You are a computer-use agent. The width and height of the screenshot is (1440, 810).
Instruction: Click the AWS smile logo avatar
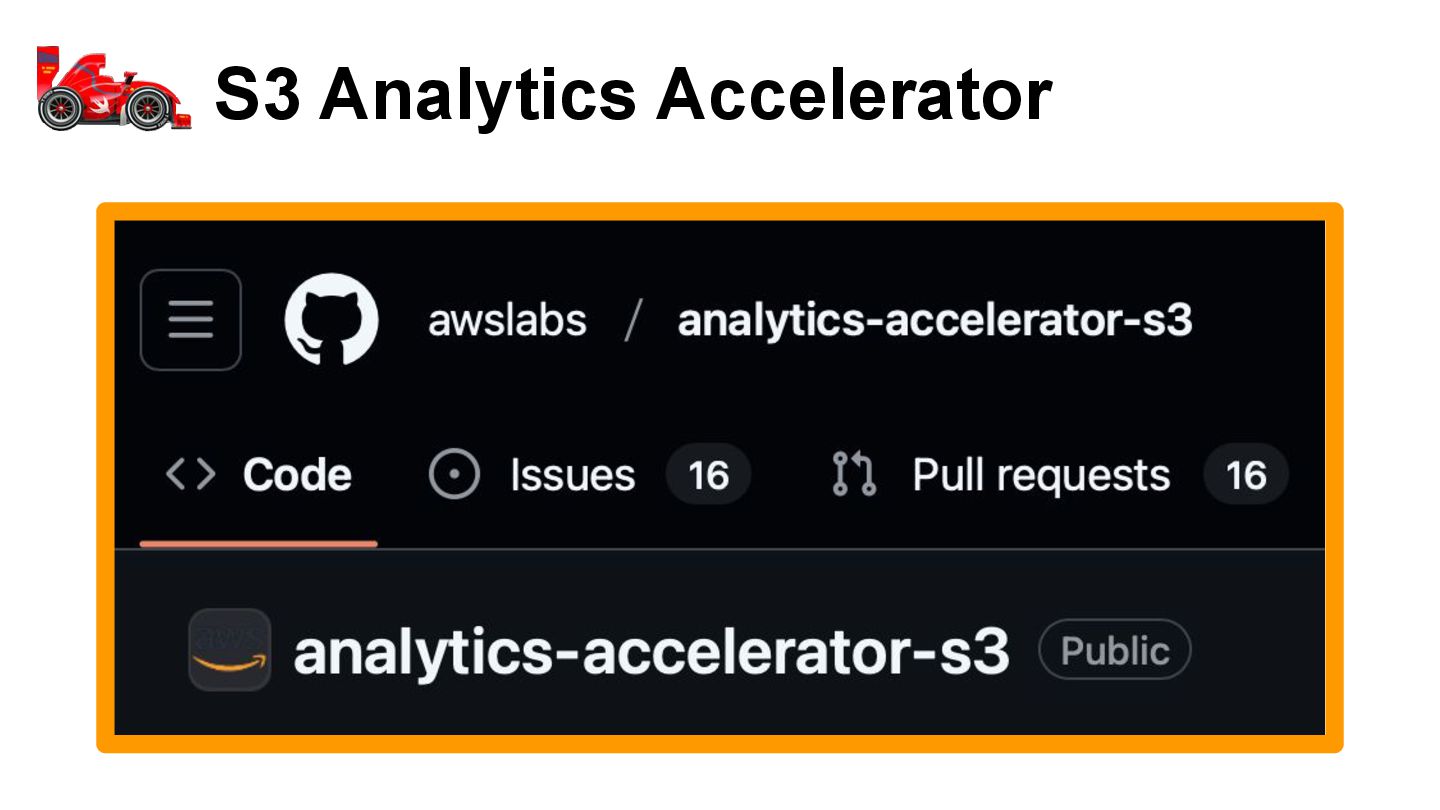[x=230, y=650]
